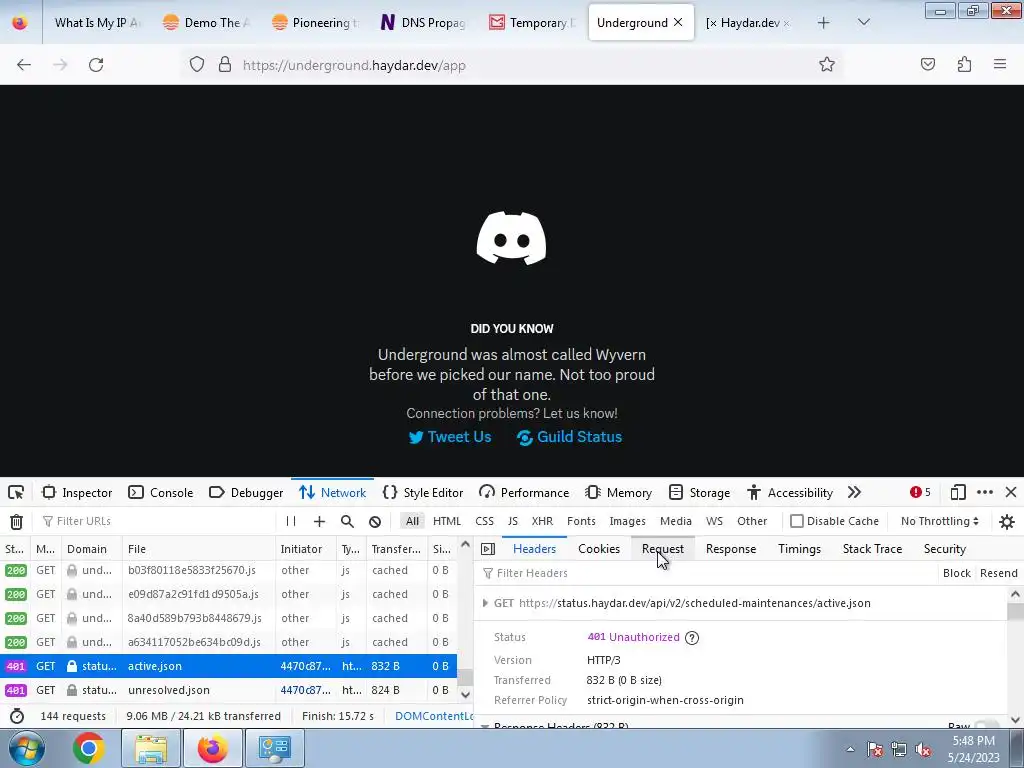Open Windows Start menu
This screenshot has width=1024, height=768.
tap(26, 748)
